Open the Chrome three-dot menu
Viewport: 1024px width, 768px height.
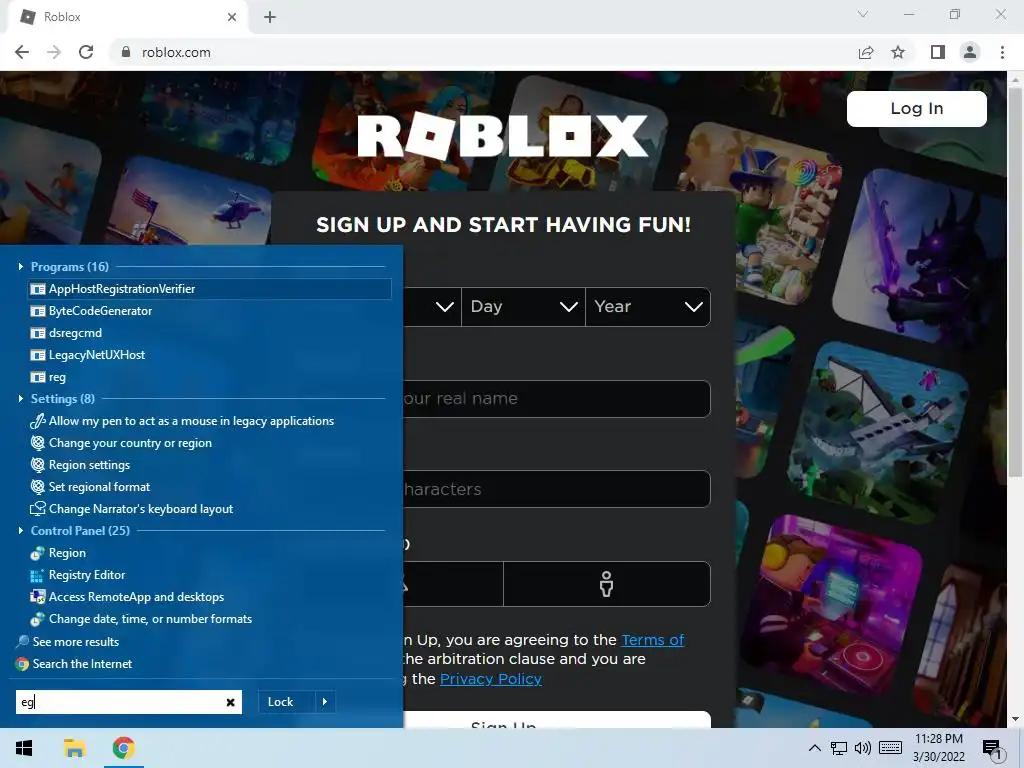click(1002, 52)
